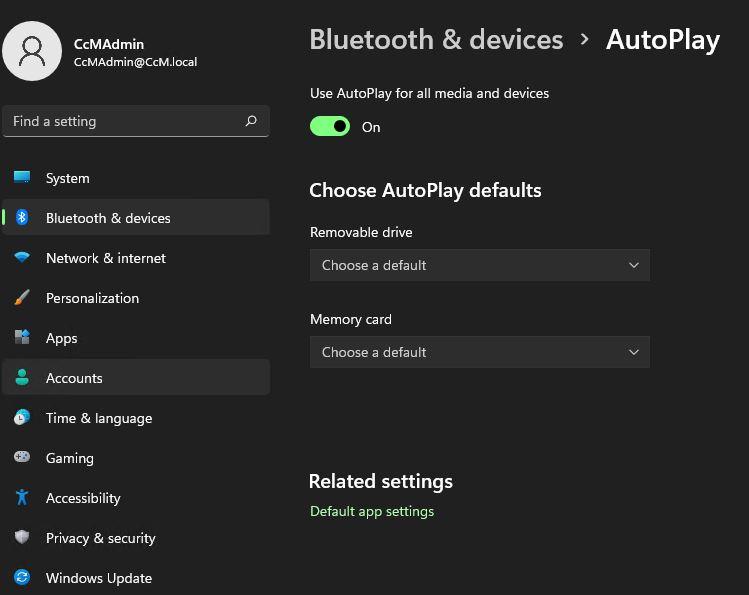The height and width of the screenshot is (595, 749).
Task: Open the Memory card default dropdown
Action: tap(480, 352)
